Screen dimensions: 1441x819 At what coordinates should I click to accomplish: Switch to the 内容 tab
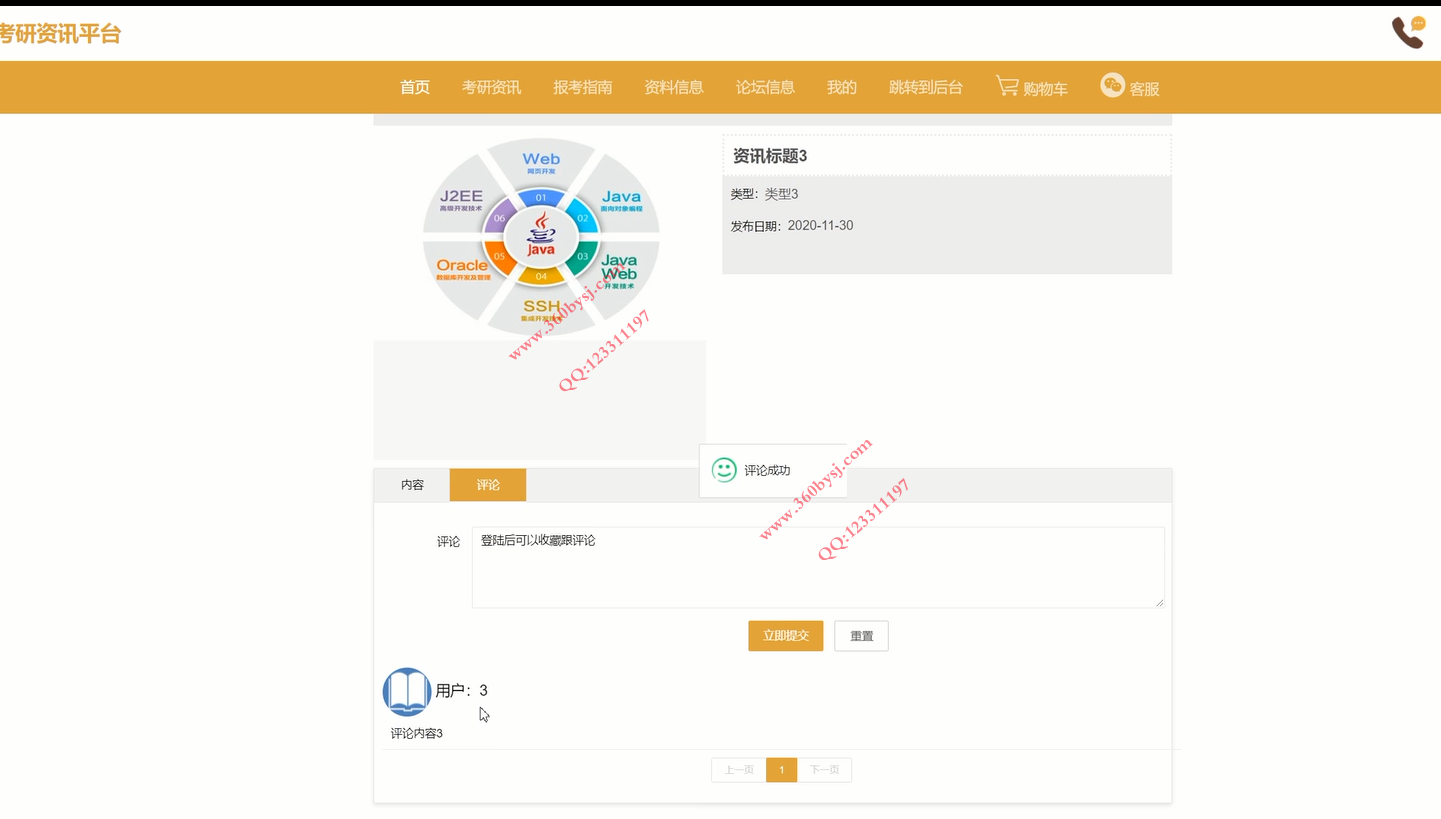(412, 485)
